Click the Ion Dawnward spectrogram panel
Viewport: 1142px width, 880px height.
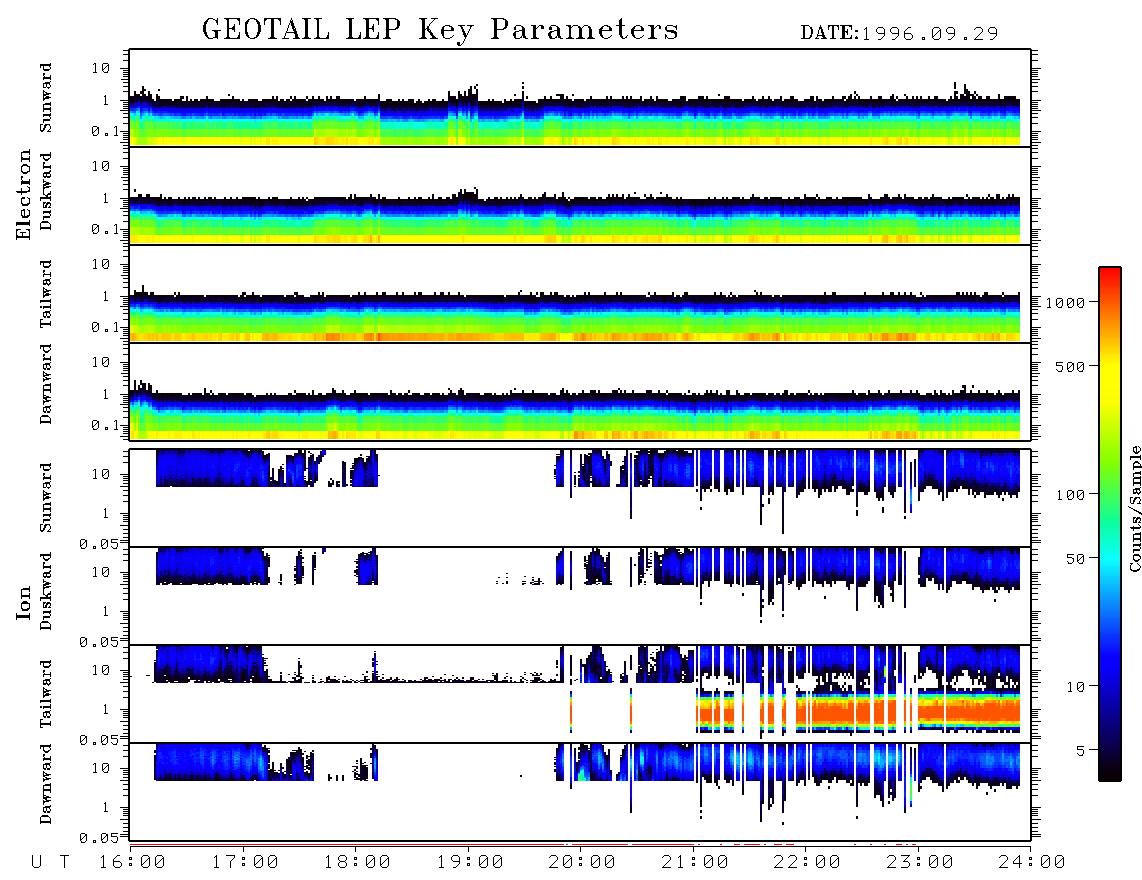(x=580, y=791)
